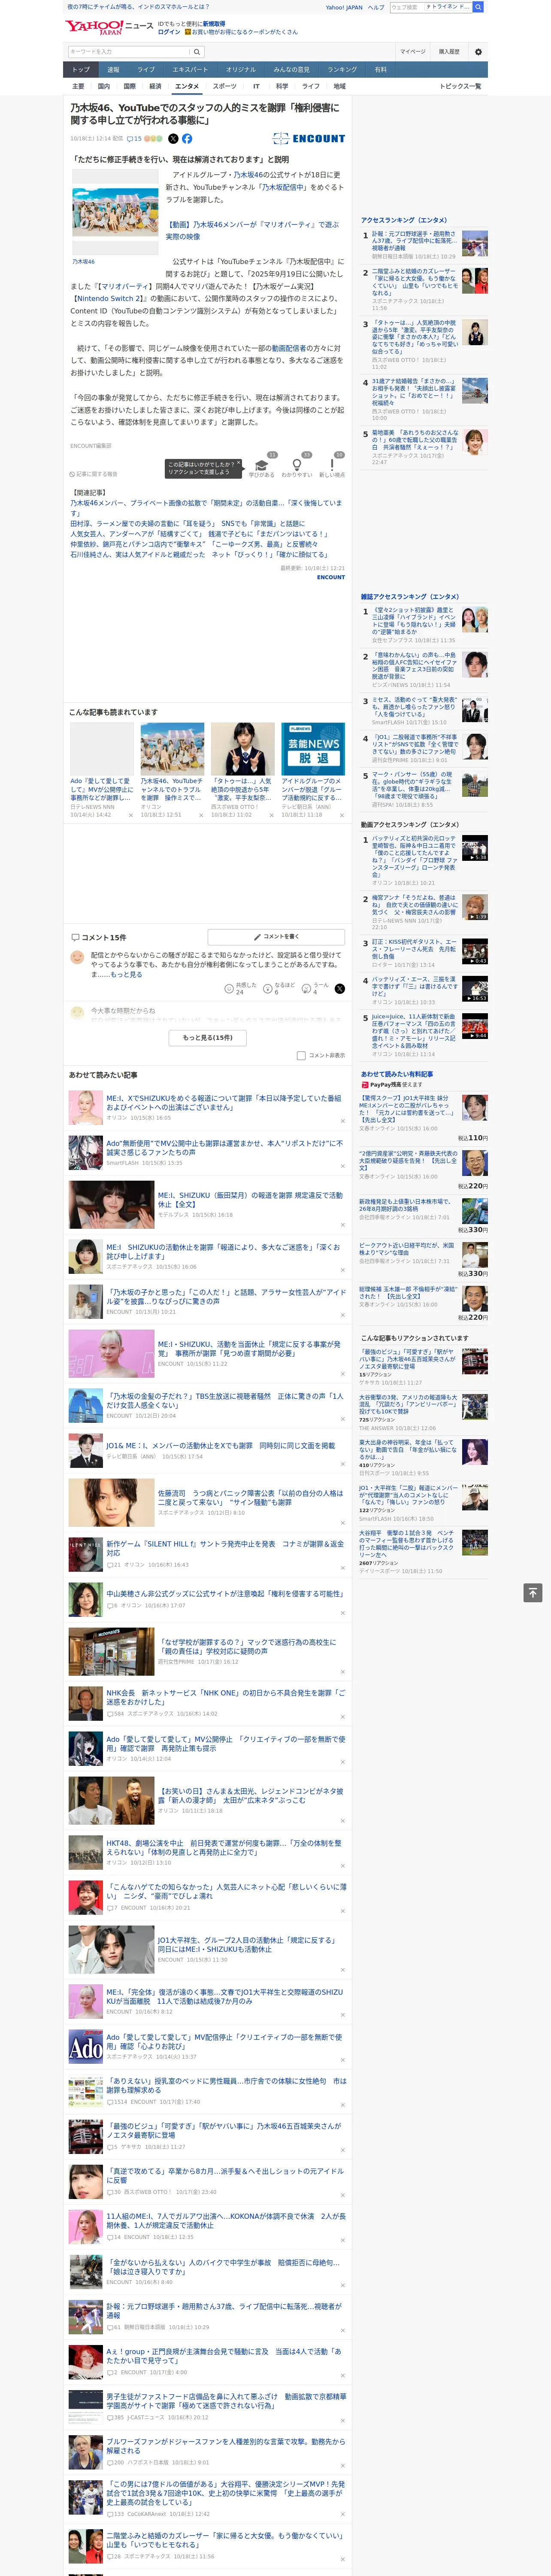Open HKT48、劇場公演を中止 article
The image size is (551, 2576).
coord(224,1847)
